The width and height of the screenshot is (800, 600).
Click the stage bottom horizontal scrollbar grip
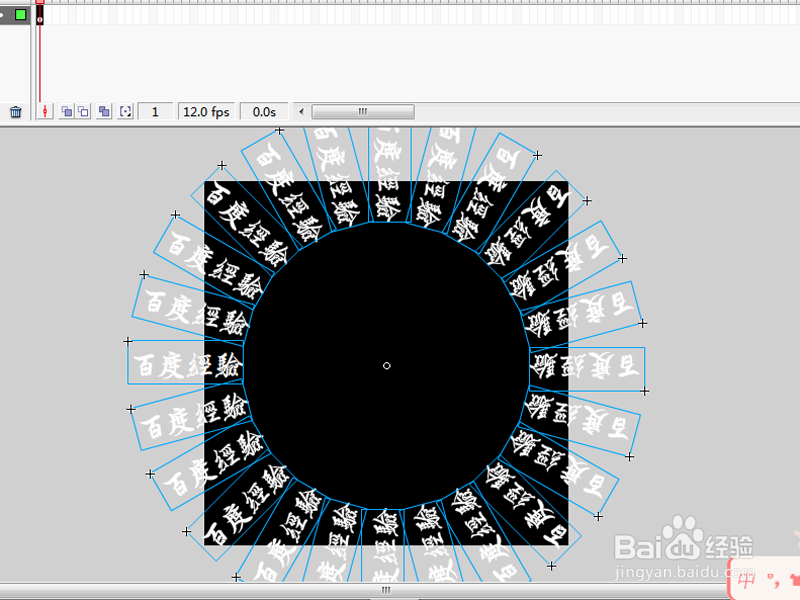pyautogui.click(x=386, y=590)
